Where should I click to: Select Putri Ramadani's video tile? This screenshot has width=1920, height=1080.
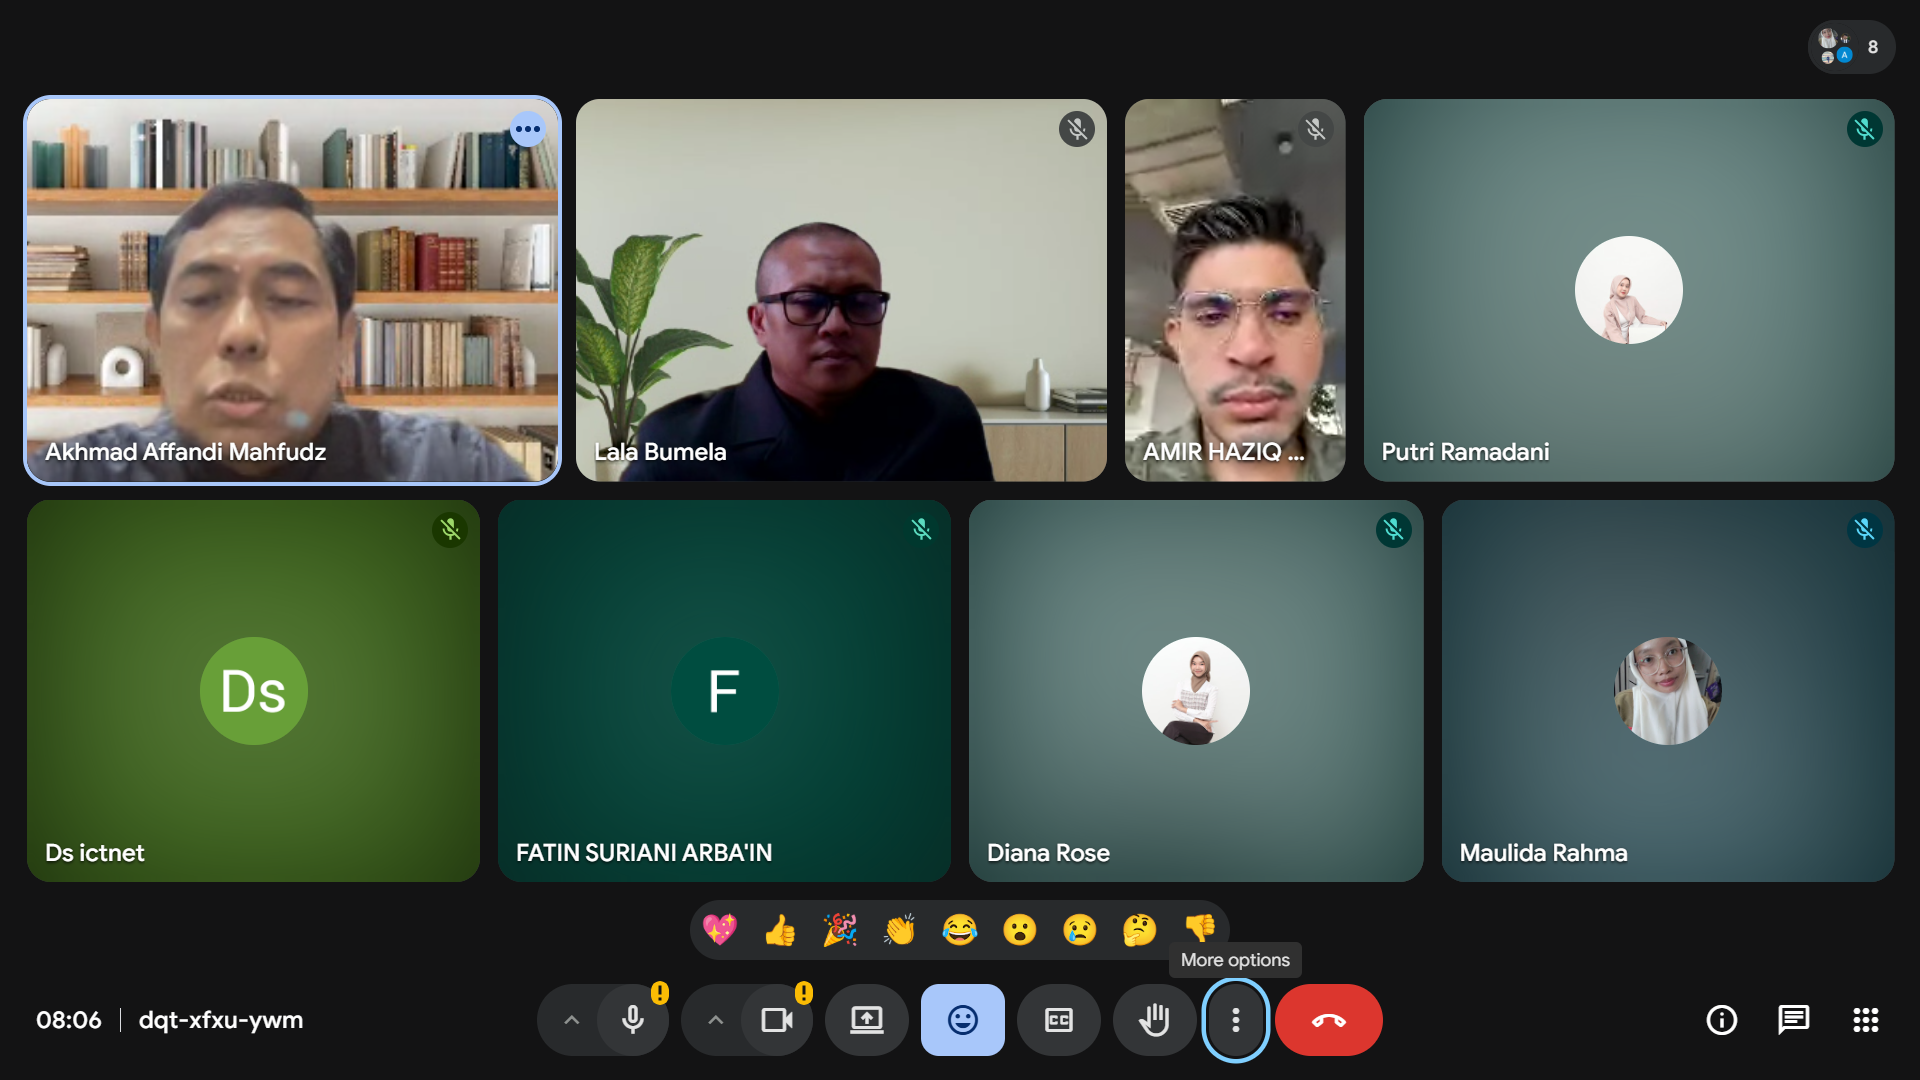1628,290
